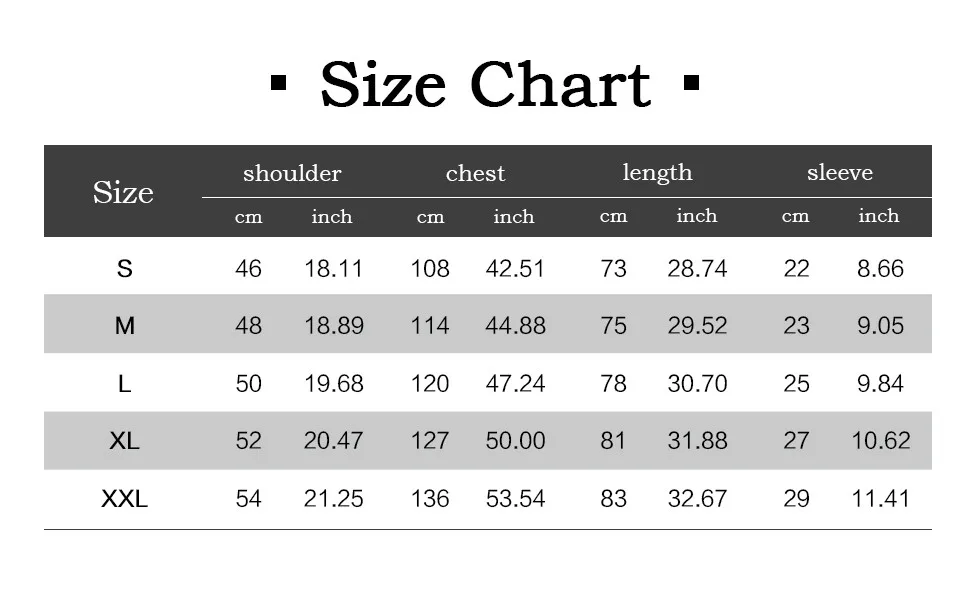Select the 136 chest cm value
Image resolution: width=970 pixels, height=600 pixels.
[x=430, y=499]
